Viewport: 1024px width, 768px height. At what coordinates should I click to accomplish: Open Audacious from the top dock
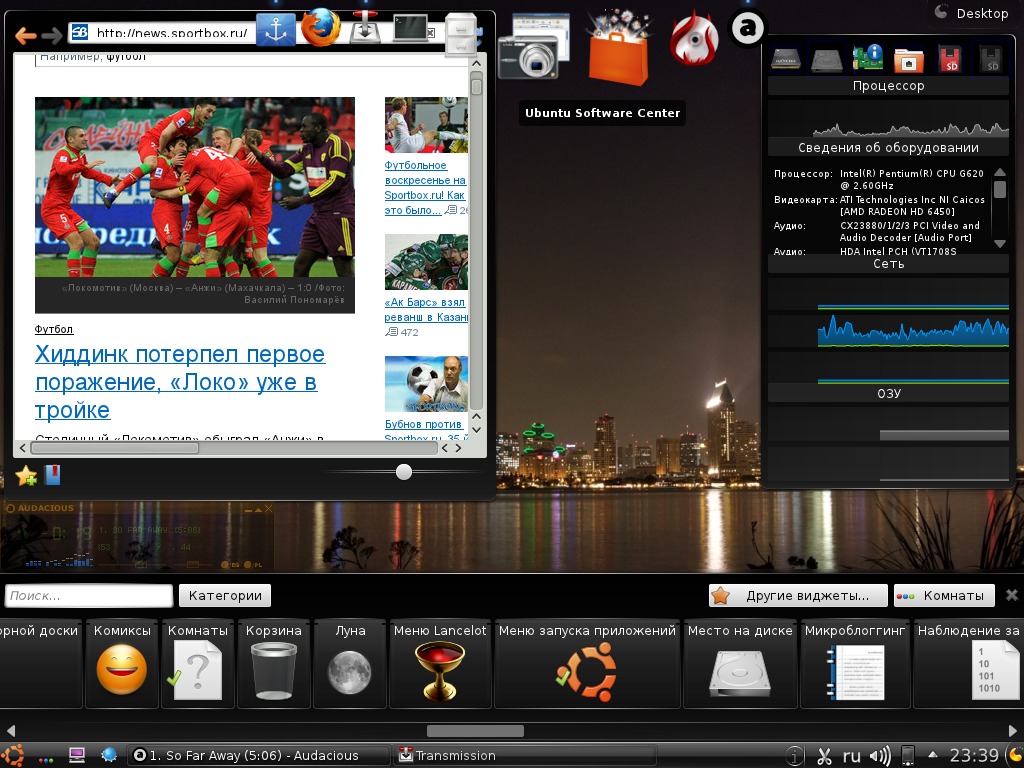point(748,28)
